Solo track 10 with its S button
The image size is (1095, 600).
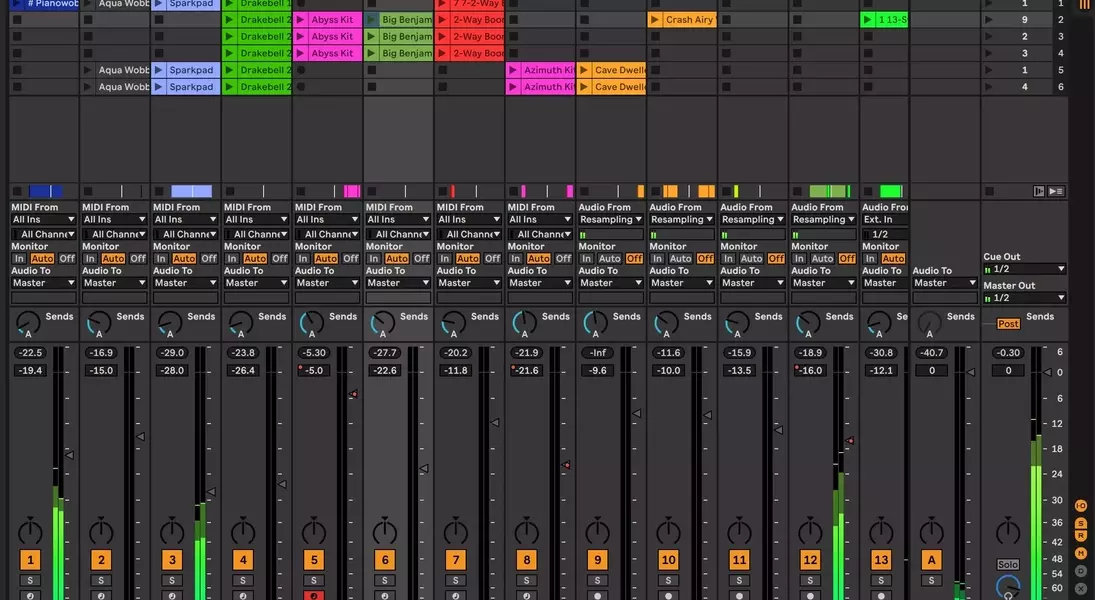[x=668, y=581]
